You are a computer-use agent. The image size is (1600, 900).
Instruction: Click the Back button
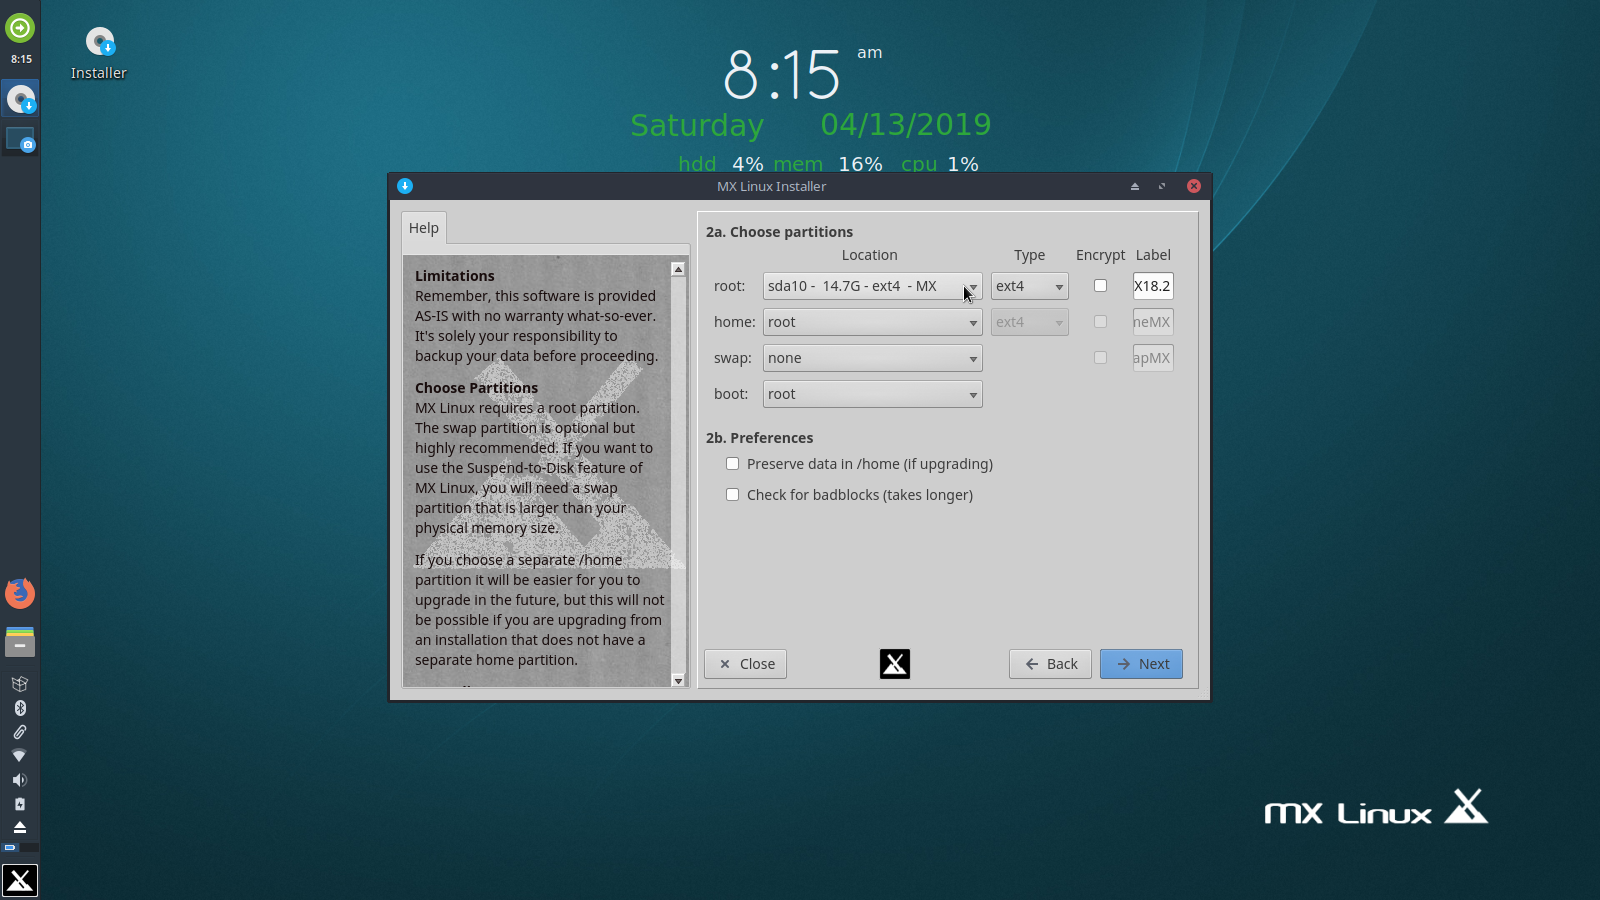pyautogui.click(x=1050, y=664)
